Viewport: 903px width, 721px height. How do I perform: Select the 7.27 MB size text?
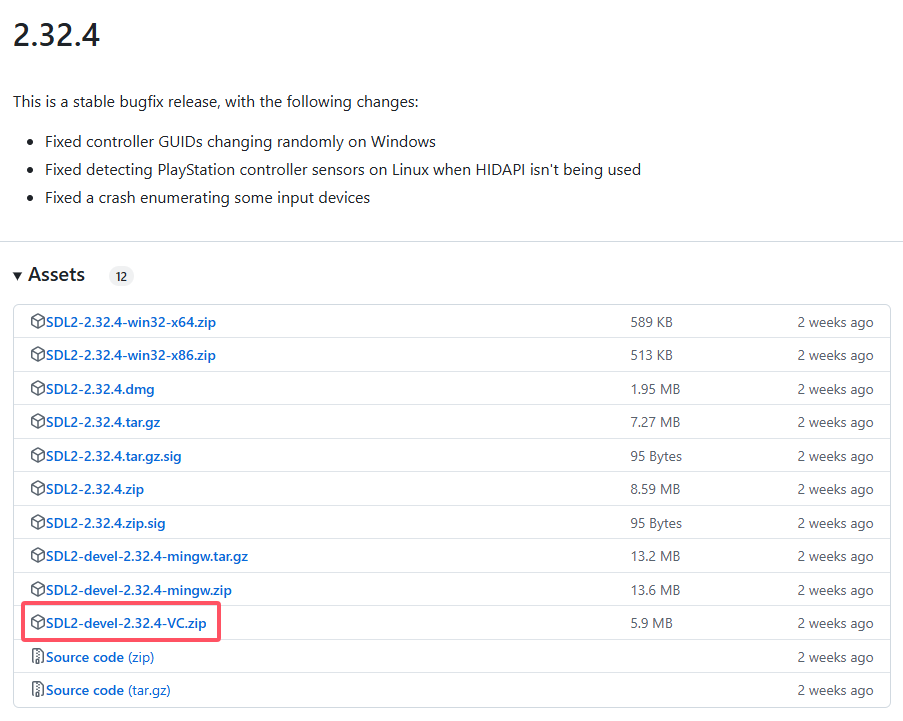(x=655, y=422)
